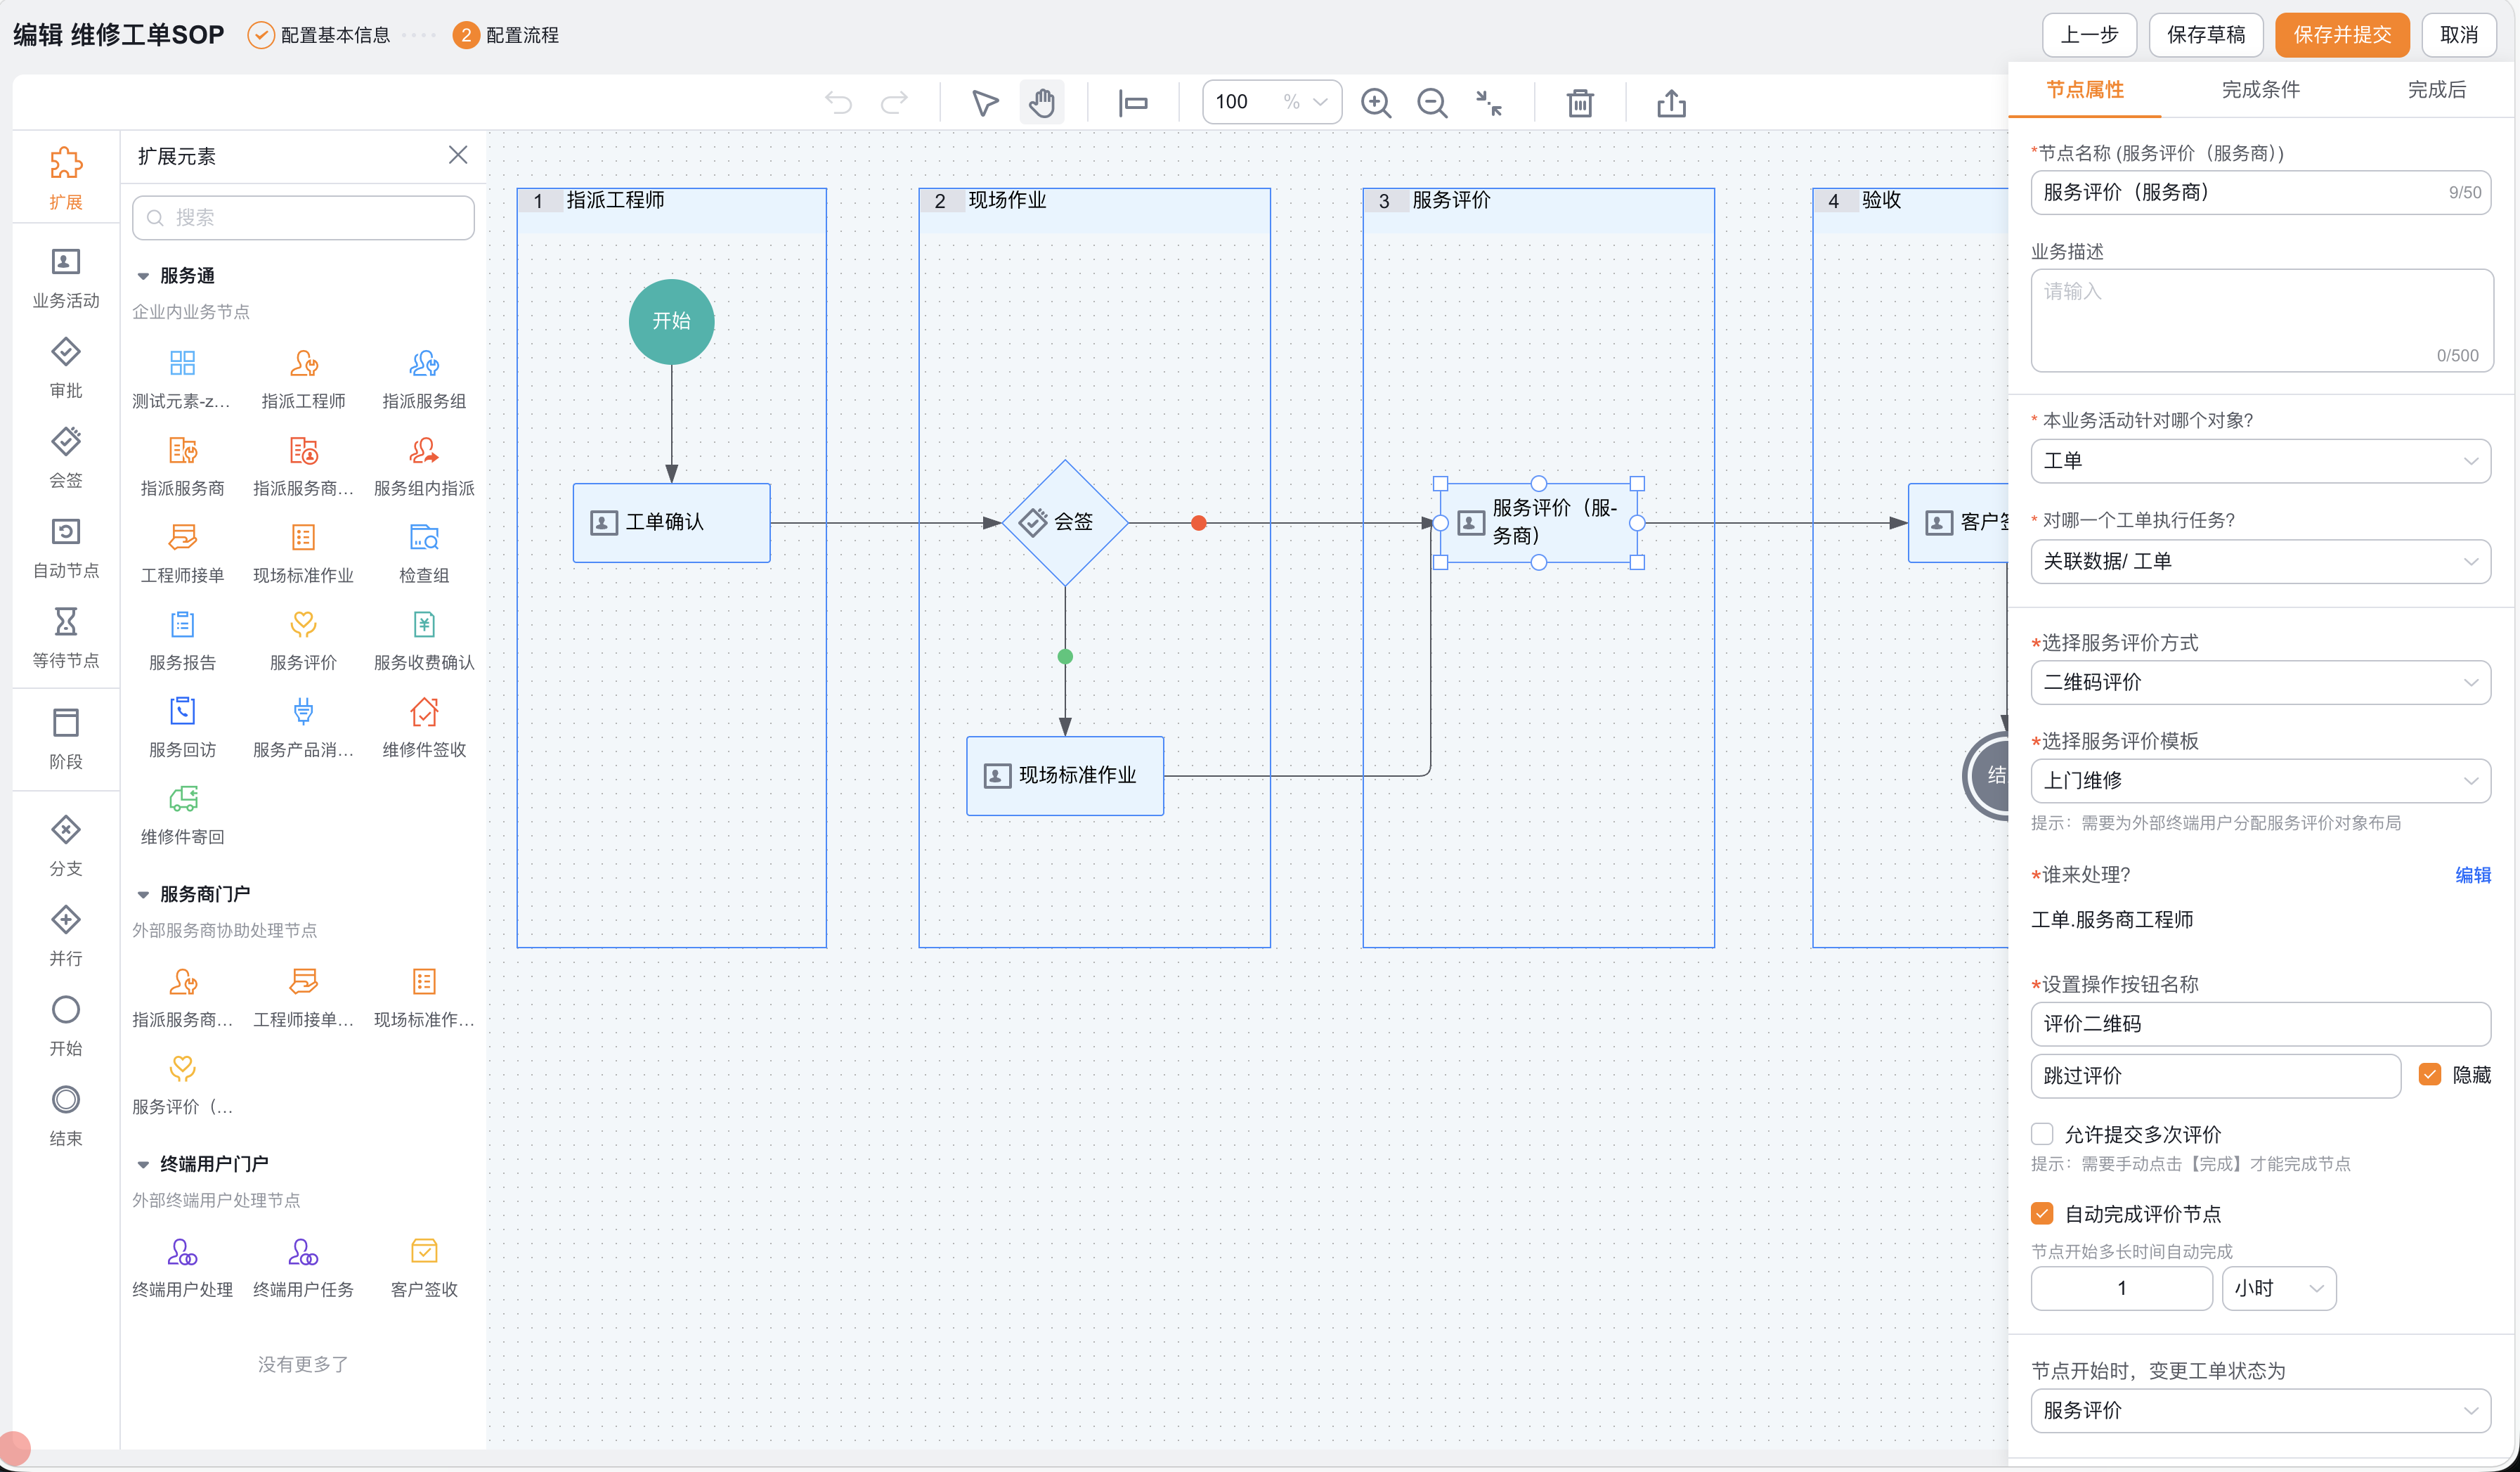
Task: Click the zoom in magnifier icon
Action: point(1376,103)
